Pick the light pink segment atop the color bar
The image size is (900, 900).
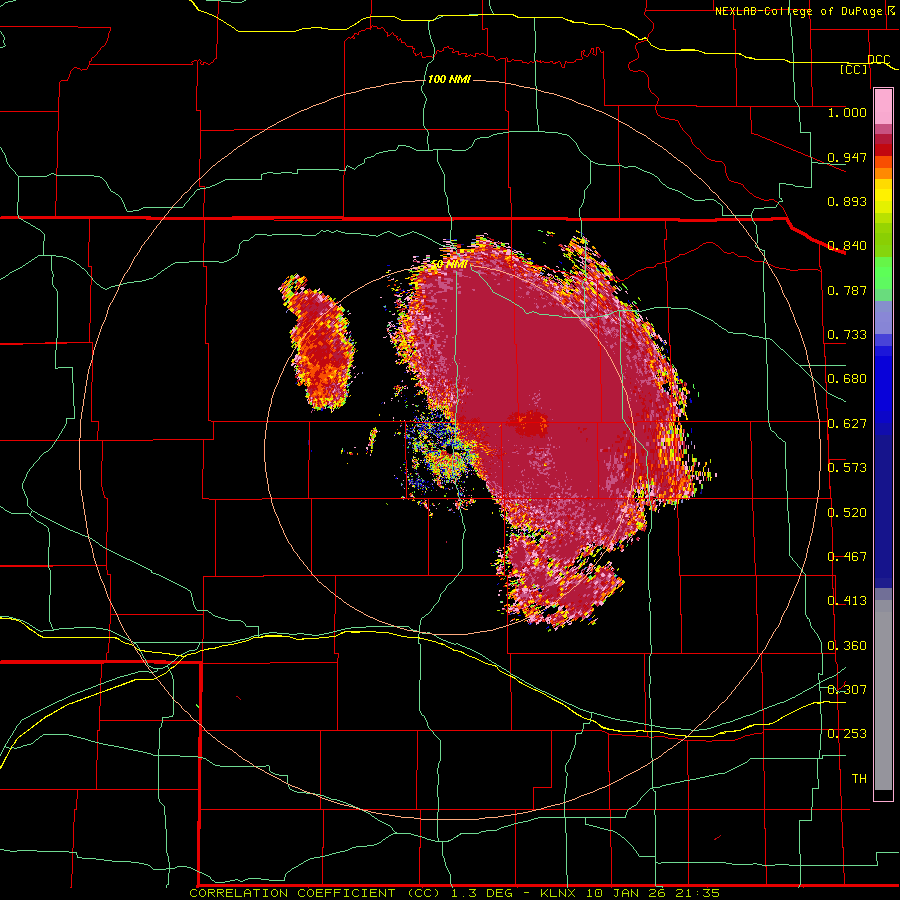click(x=883, y=107)
